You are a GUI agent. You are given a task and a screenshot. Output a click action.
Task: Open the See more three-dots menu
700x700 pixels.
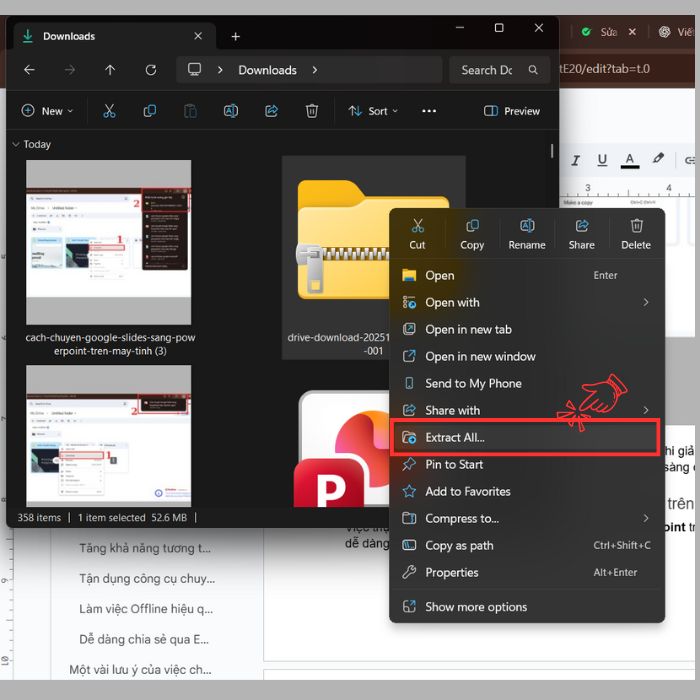(x=429, y=111)
